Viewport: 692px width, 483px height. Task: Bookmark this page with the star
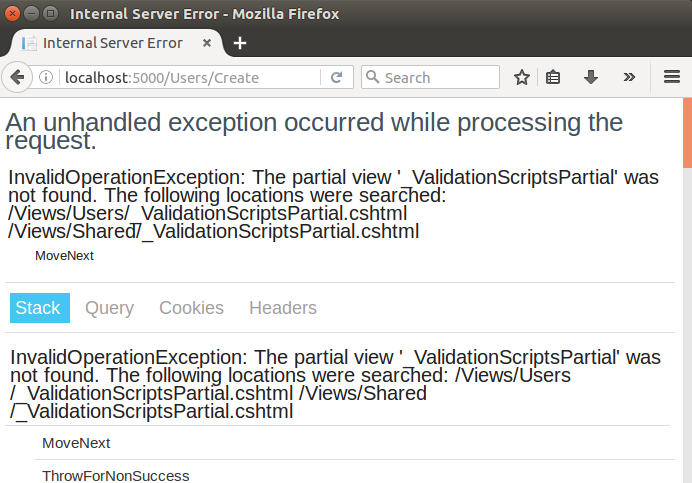pyautogui.click(x=521, y=77)
